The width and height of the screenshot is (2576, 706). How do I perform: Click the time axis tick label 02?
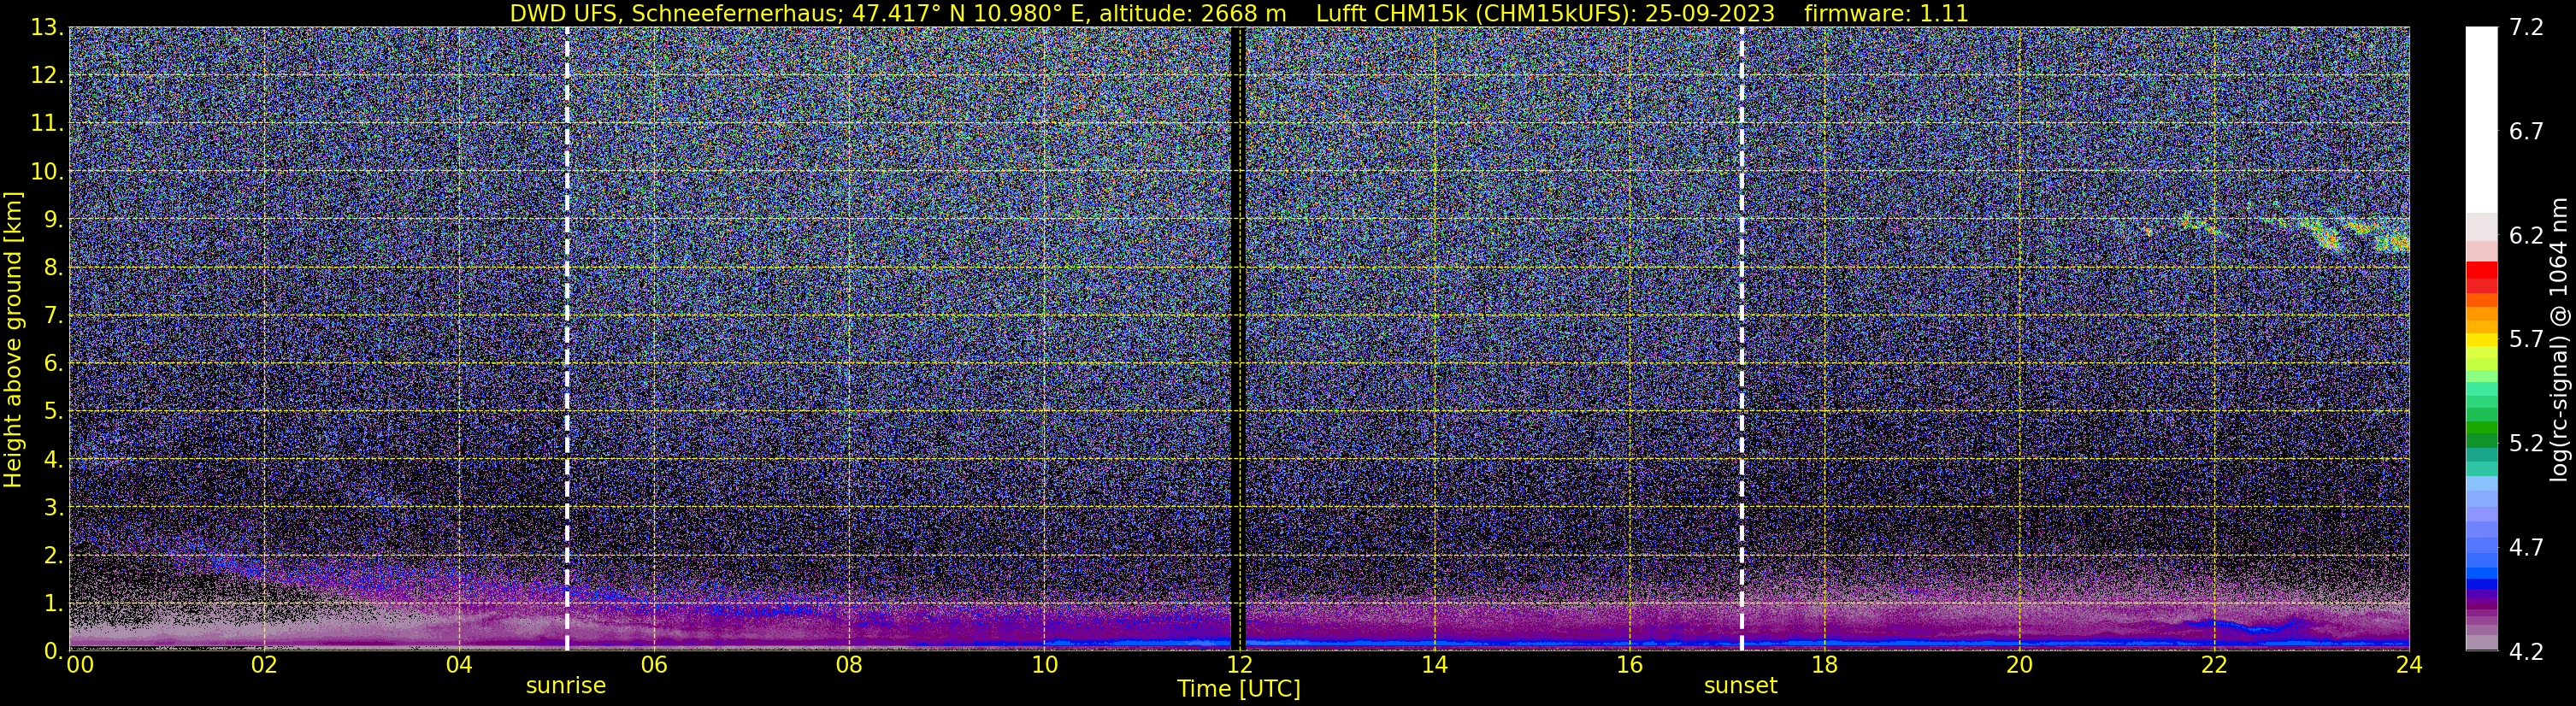pos(263,665)
